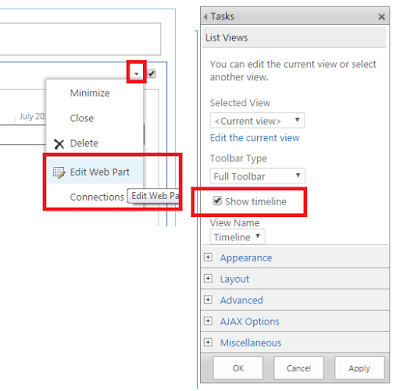The image size is (400, 391).
Task: Click the Apply button
Action: point(359,368)
